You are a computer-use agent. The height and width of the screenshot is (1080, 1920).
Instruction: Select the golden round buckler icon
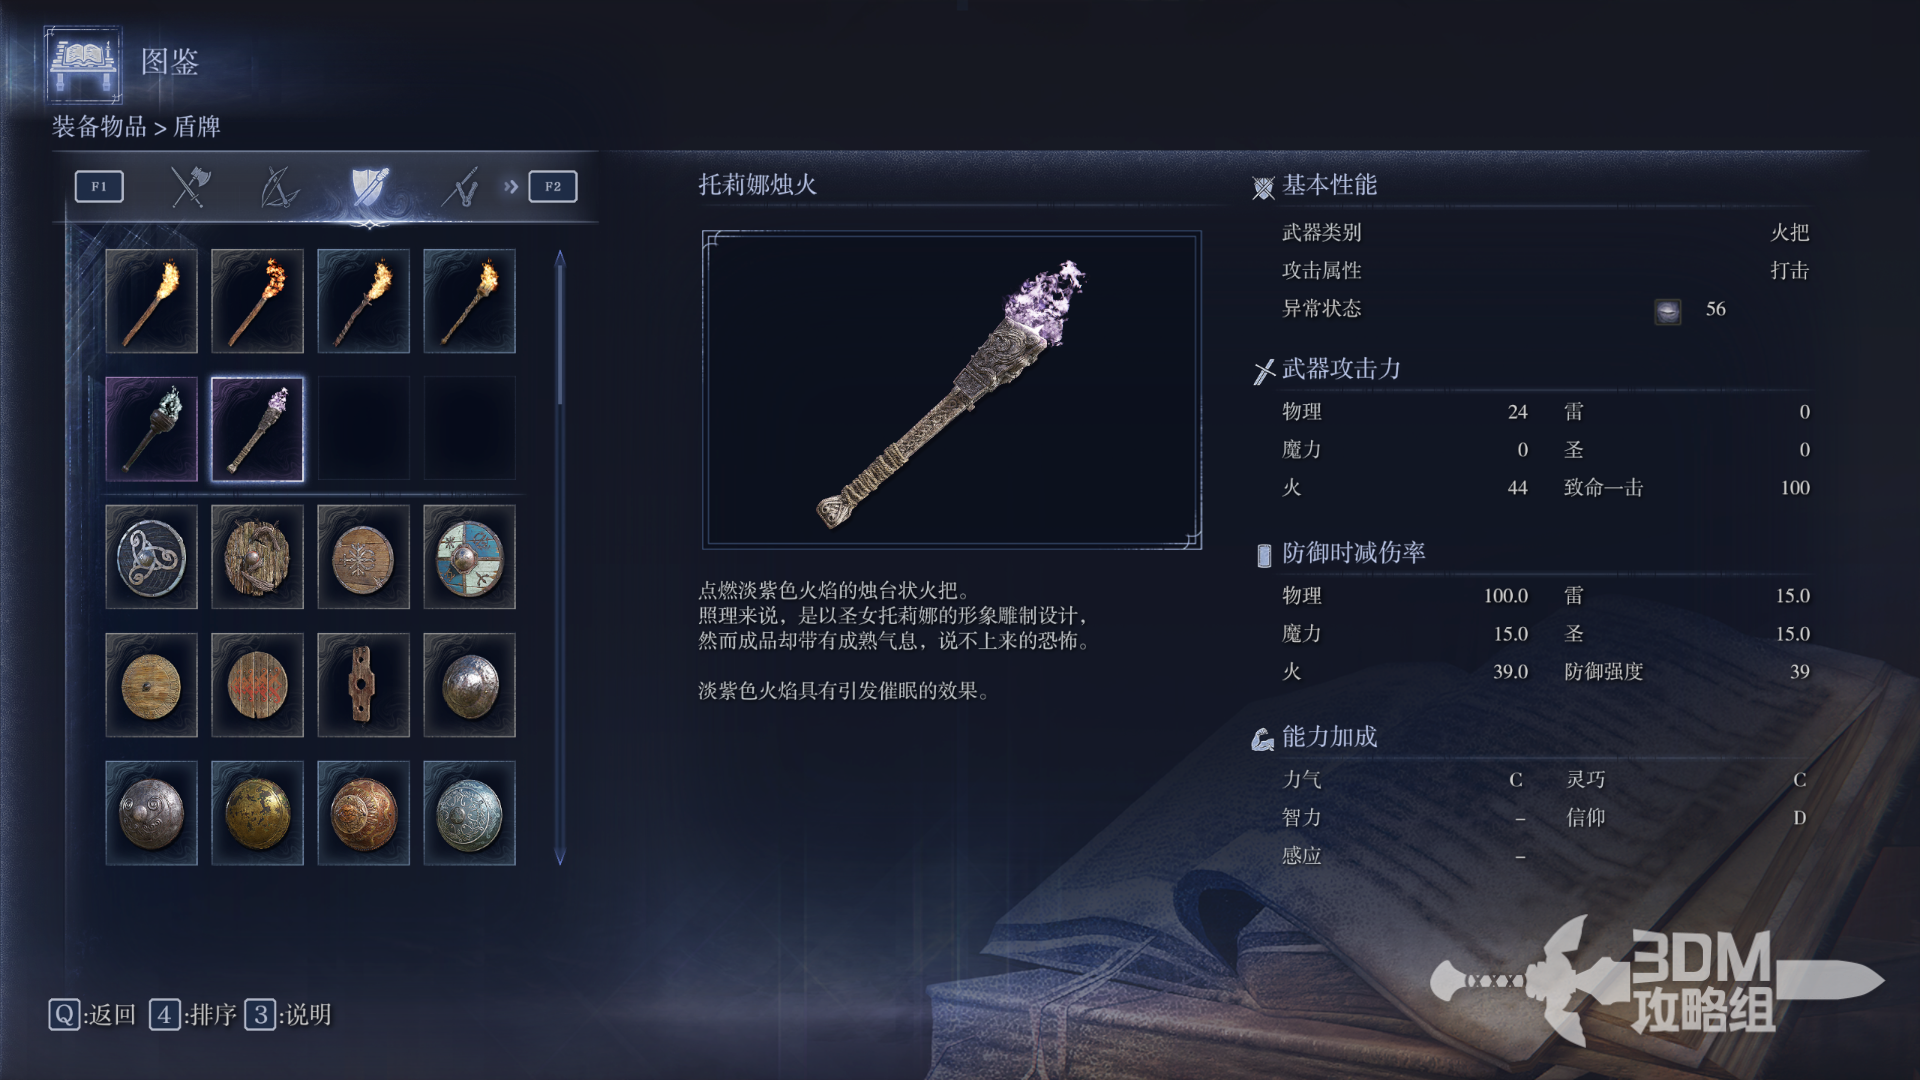(257, 813)
